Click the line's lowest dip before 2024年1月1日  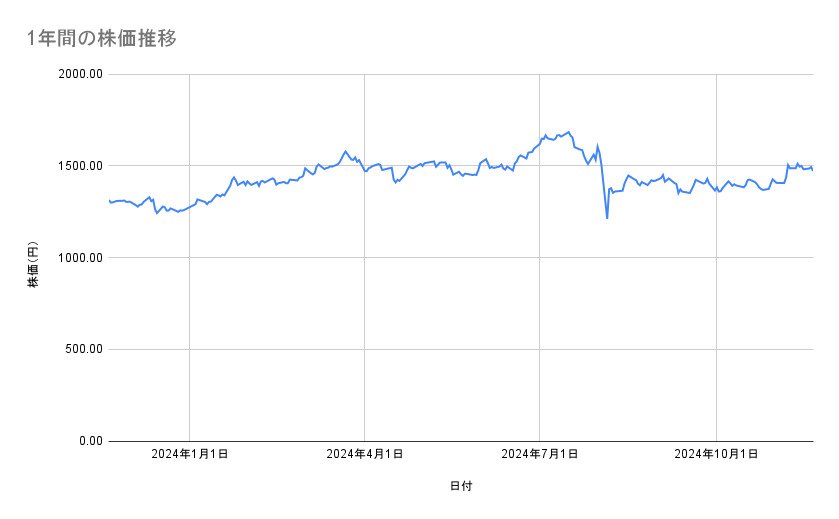[x=156, y=213]
